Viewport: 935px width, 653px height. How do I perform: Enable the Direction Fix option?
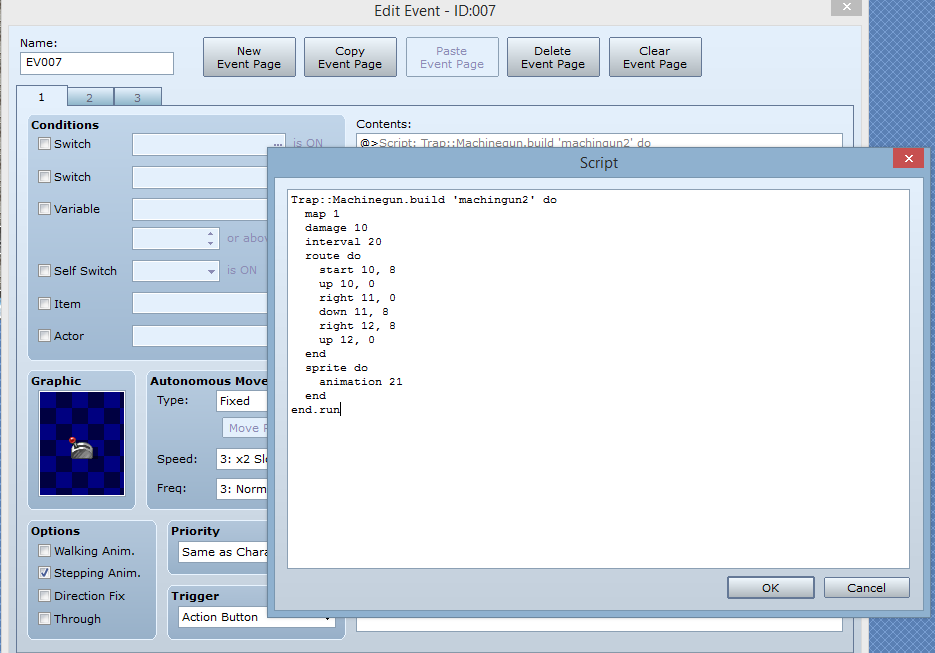[44, 596]
